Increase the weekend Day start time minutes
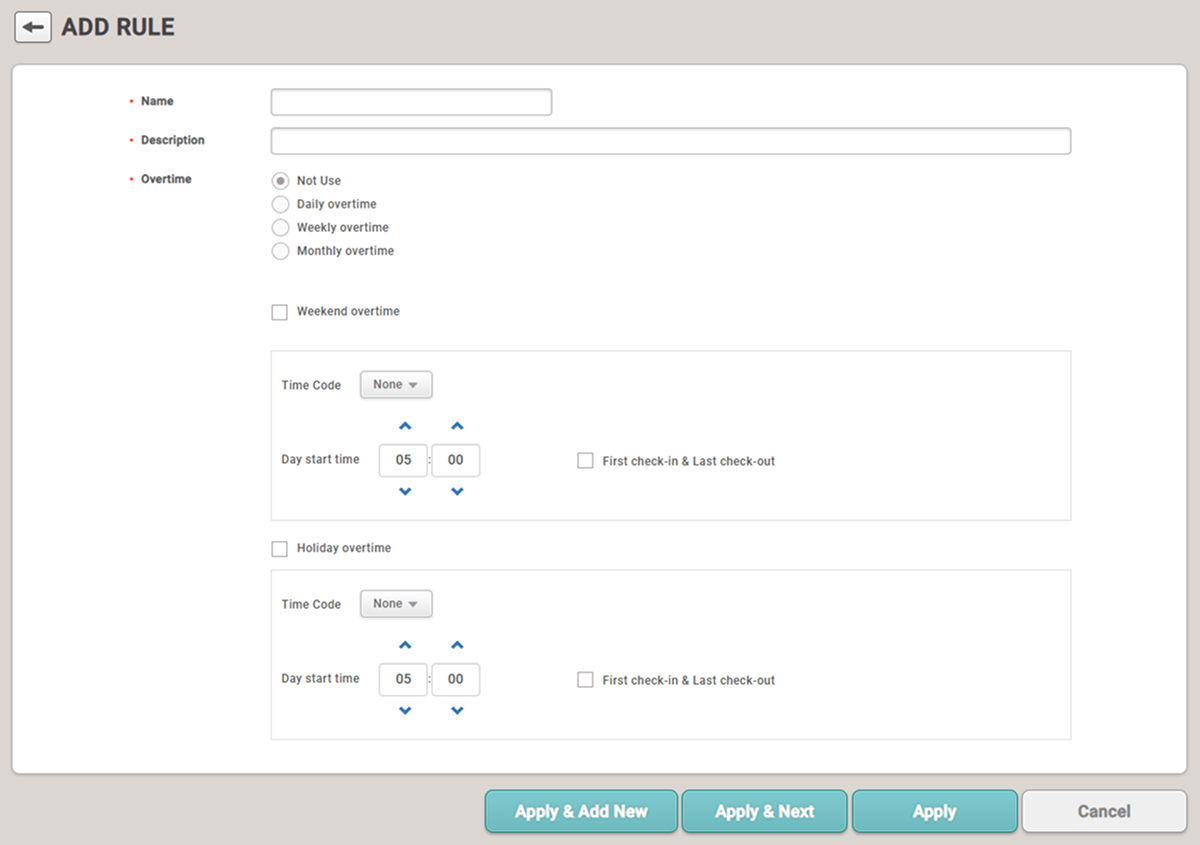 pos(457,427)
